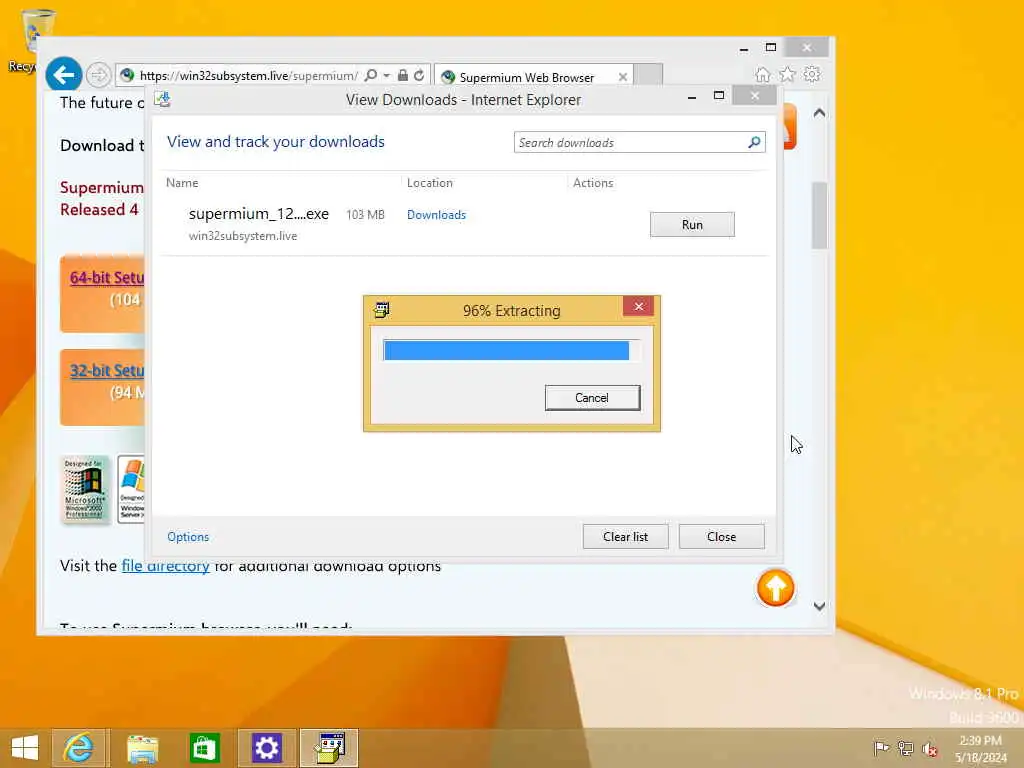Click the 103 MB file size text

point(365,214)
